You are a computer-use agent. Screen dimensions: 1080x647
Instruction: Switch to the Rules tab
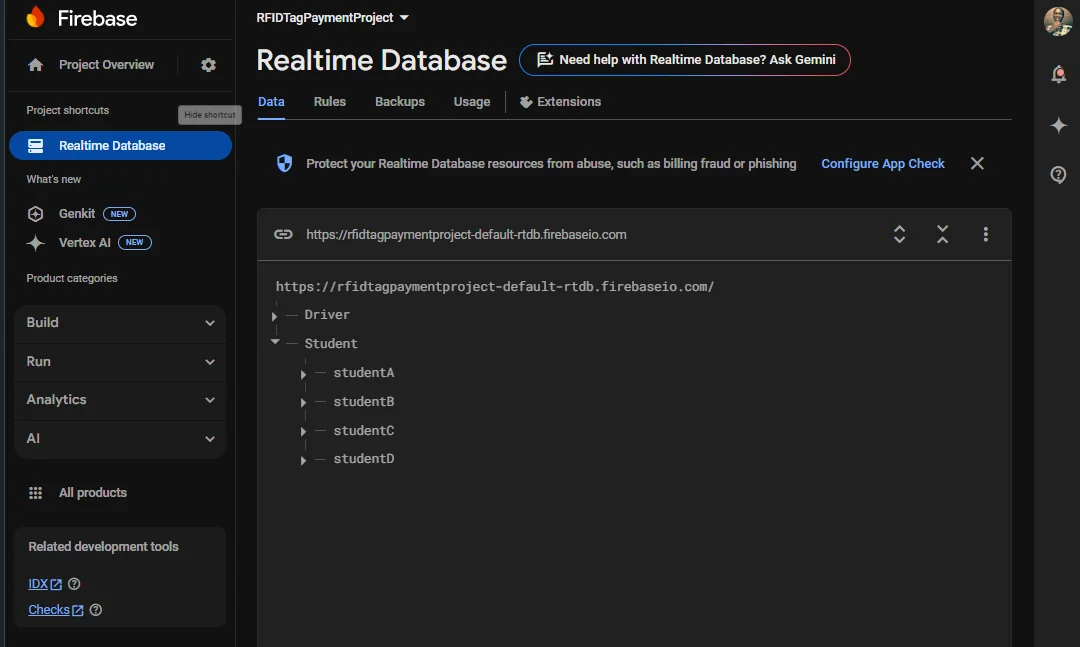330,102
